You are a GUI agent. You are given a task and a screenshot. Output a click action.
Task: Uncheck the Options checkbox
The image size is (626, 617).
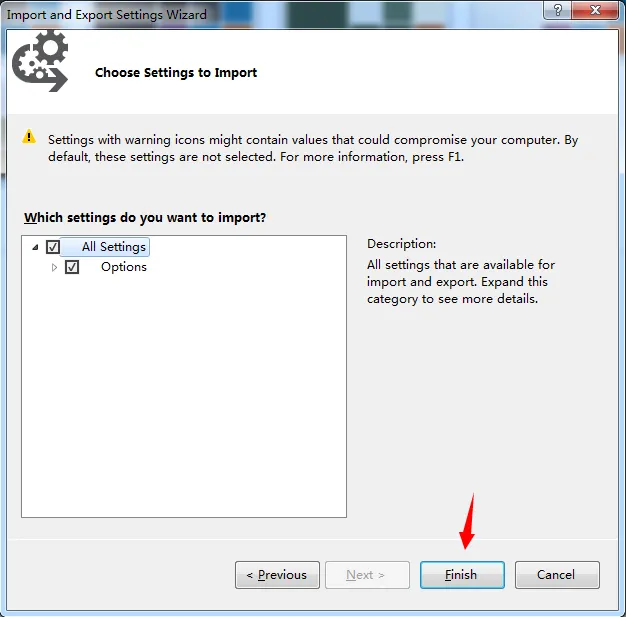pos(72,267)
